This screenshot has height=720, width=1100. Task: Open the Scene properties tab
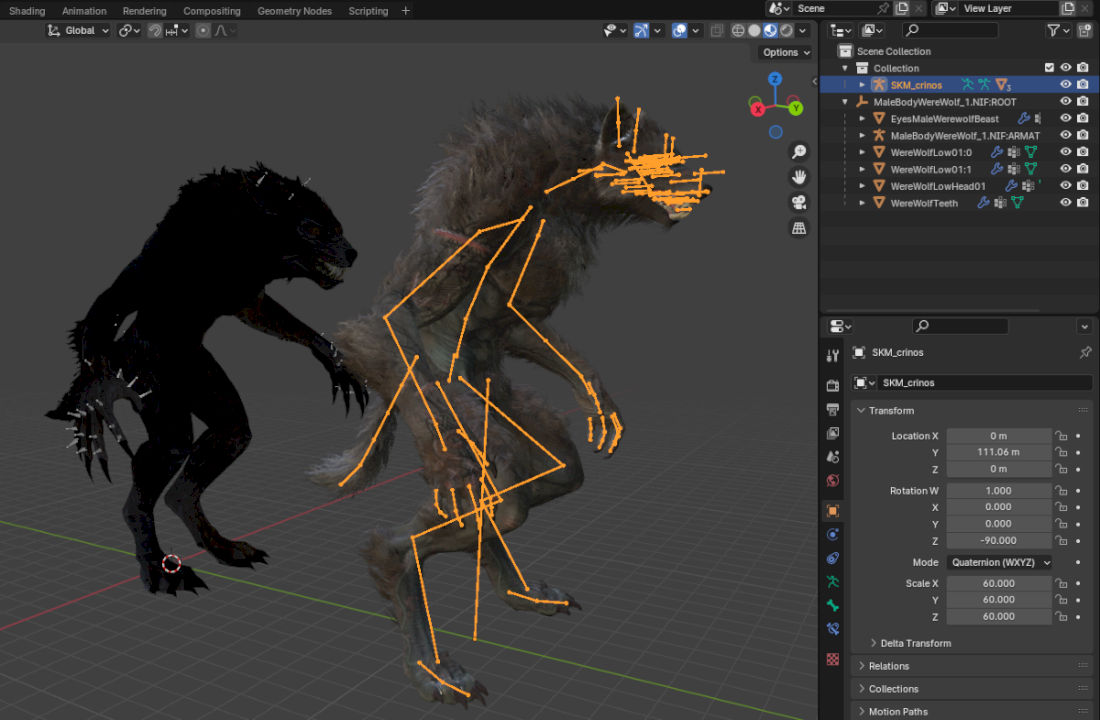[x=833, y=457]
